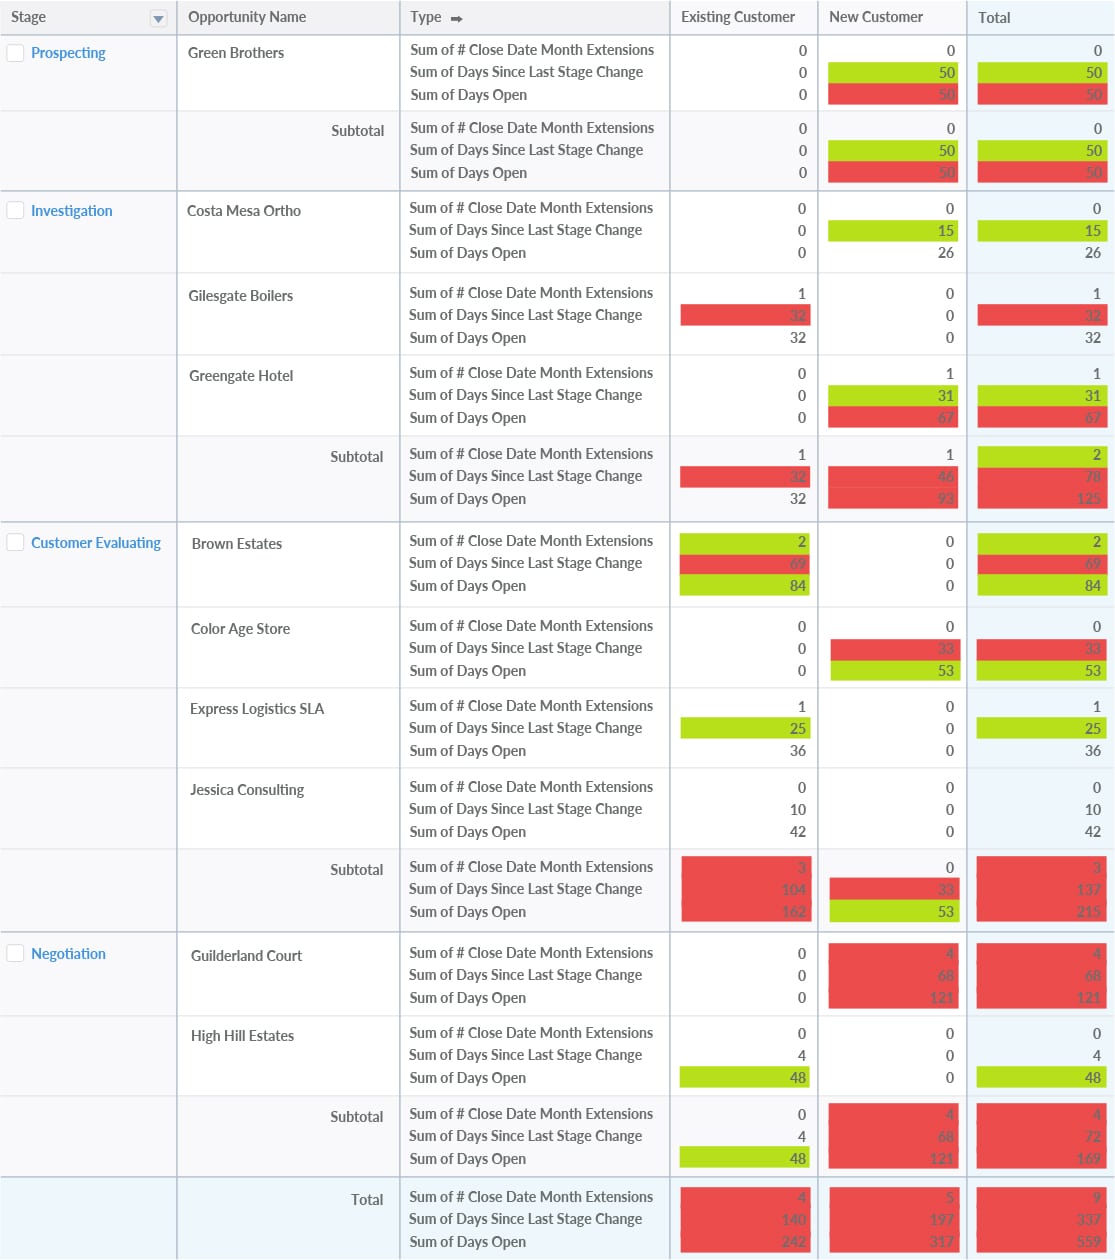1115x1260 pixels.
Task: Select the Express Logistics SLA row label
Action: coord(257,709)
